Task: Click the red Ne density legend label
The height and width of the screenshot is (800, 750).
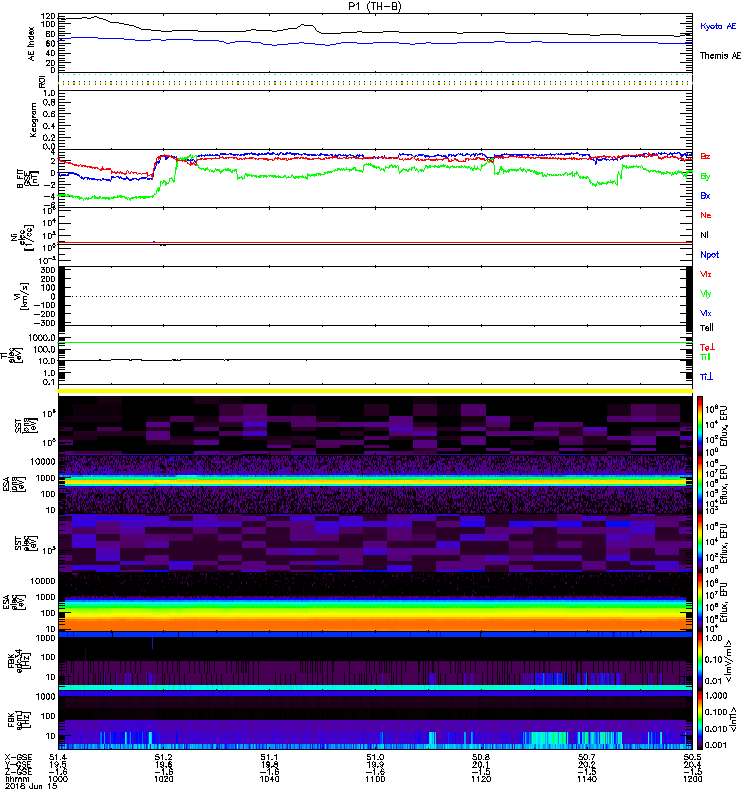Action: (x=705, y=215)
